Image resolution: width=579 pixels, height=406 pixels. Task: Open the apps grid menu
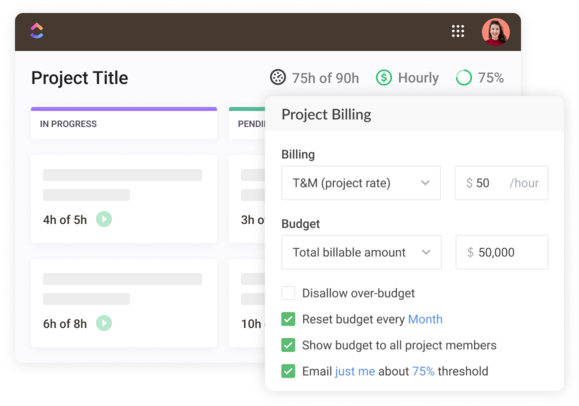(x=458, y=31)
